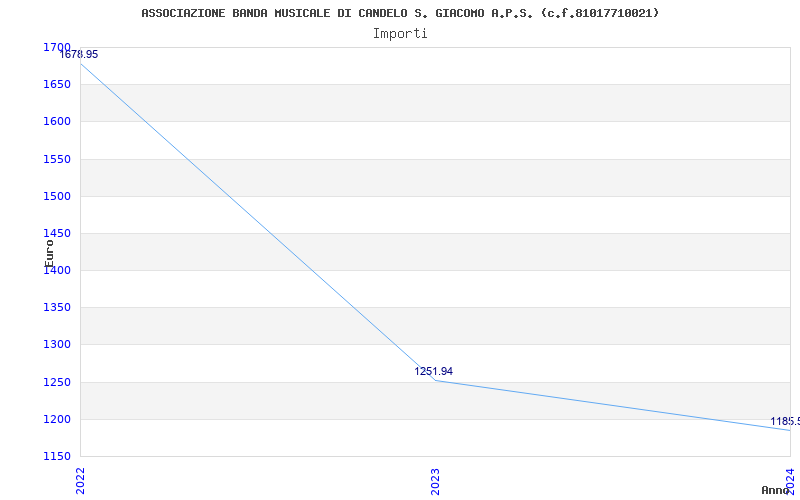The height and width of the screenshot is (500, 800).
Task: Click the 1150 y-axis tick label
Action: [57, 456]
